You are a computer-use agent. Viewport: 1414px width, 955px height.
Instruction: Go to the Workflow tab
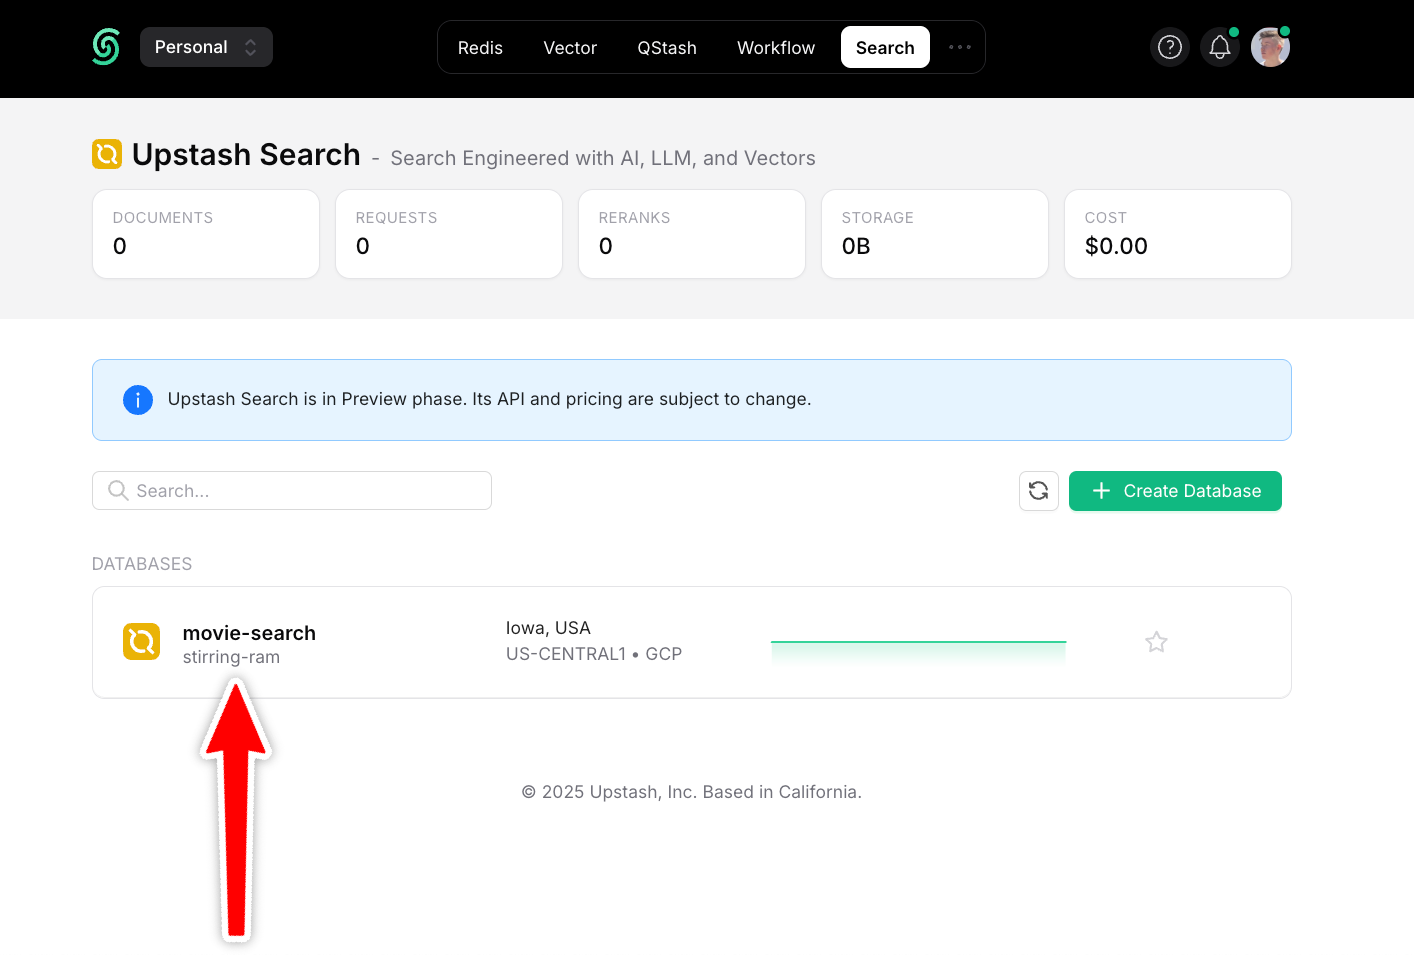point(776,47)
